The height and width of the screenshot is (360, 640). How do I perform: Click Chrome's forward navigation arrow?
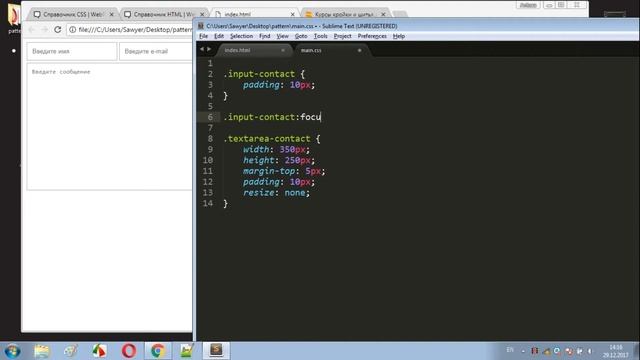point(44,29)
